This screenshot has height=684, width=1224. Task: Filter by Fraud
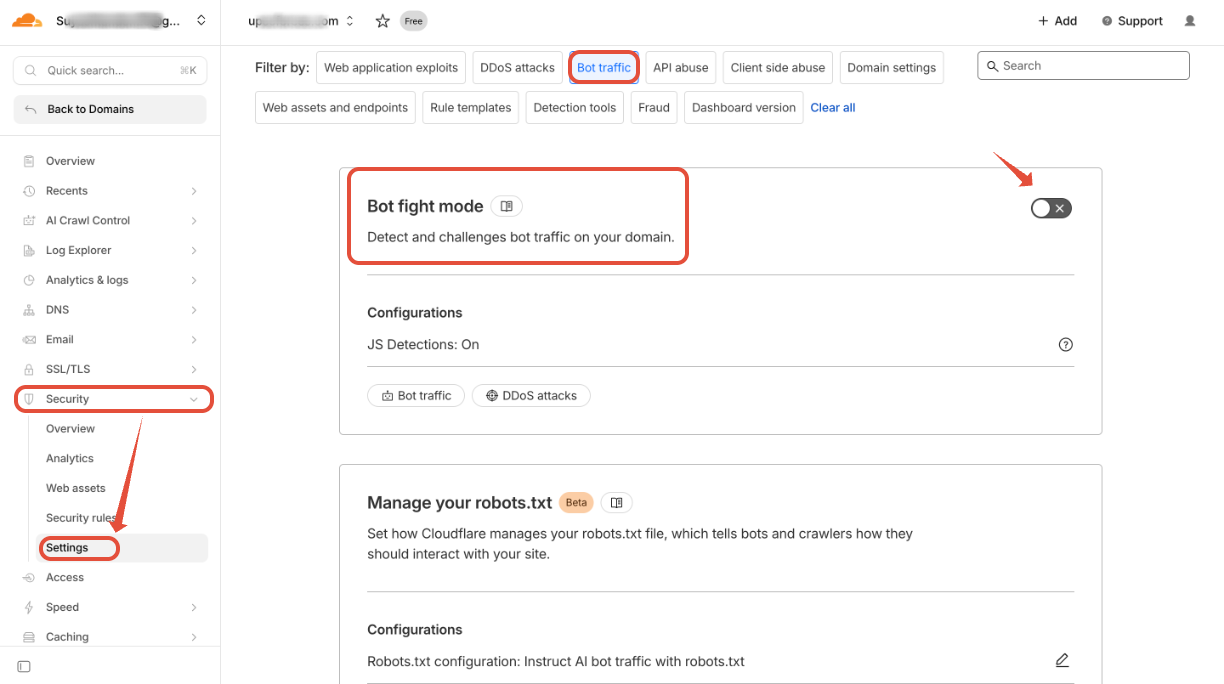(654, 108)
